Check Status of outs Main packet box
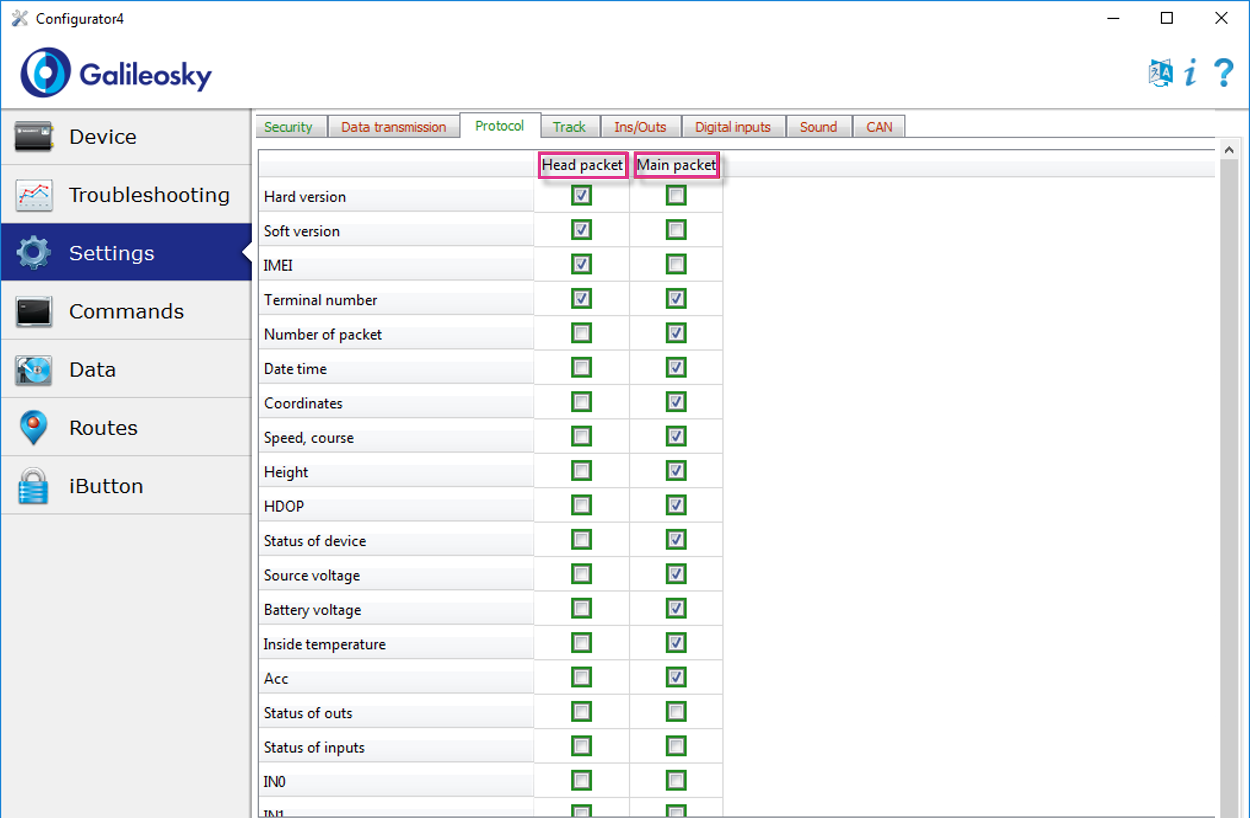The image size is (1254, 818). pos(676,712)
